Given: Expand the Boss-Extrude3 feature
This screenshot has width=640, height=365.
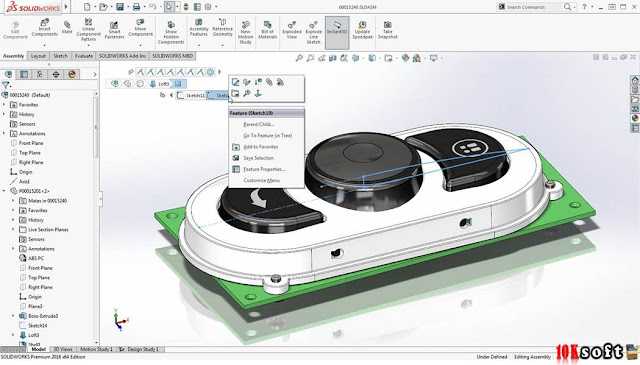Looking at the screenshot, I should [x=13, y=316].
